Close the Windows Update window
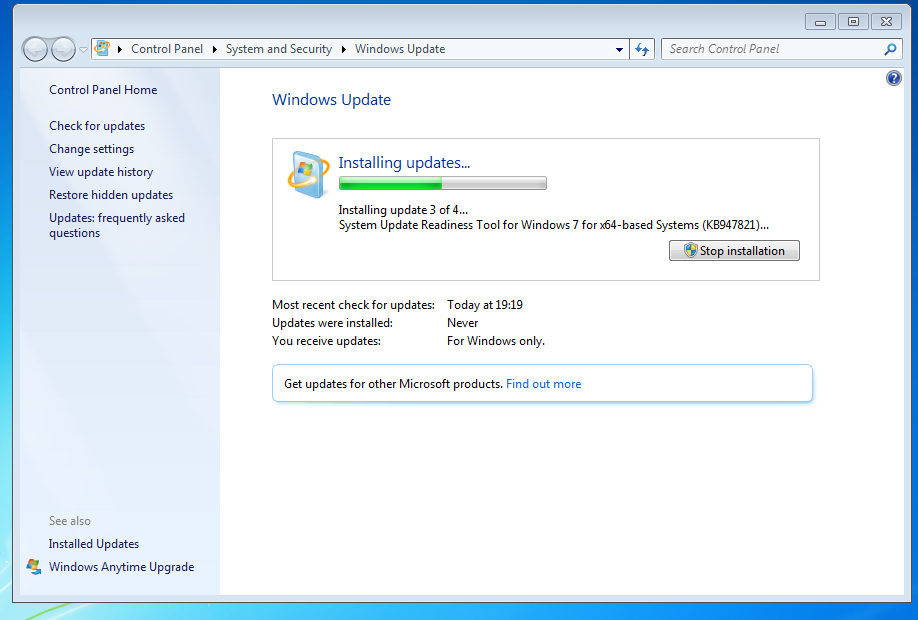 [x=886, y=22]
